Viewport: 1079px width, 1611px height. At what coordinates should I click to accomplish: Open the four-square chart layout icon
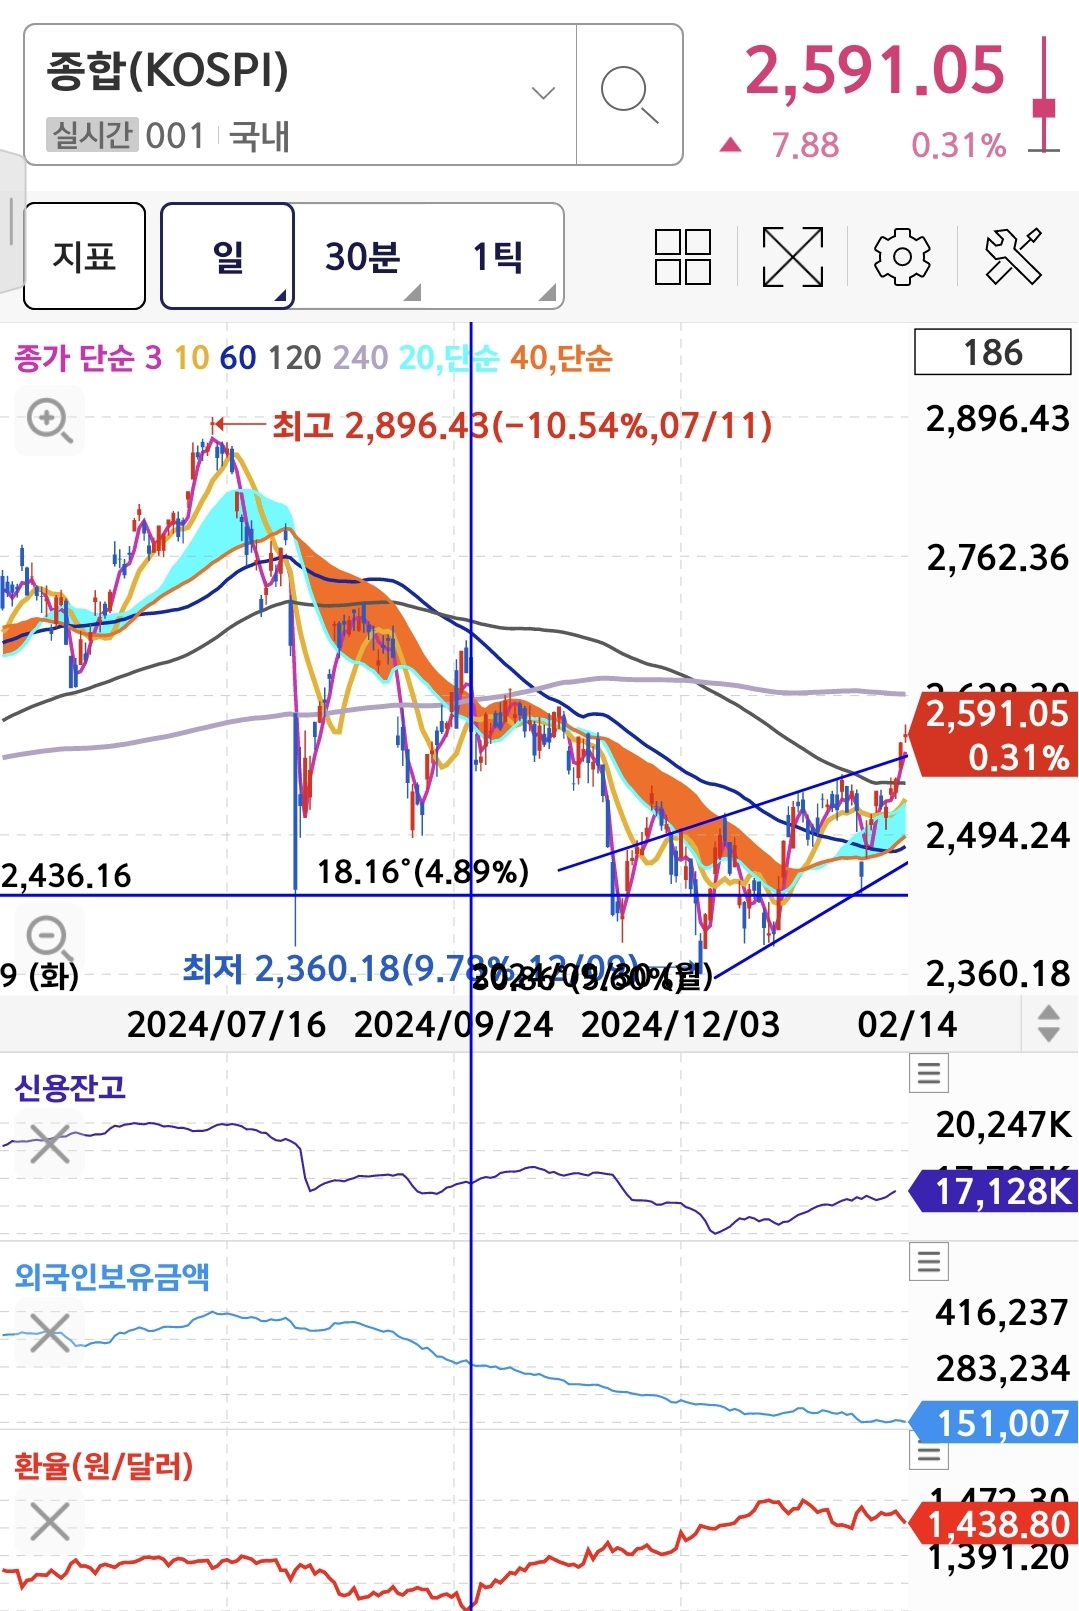[x=683, y=257]
